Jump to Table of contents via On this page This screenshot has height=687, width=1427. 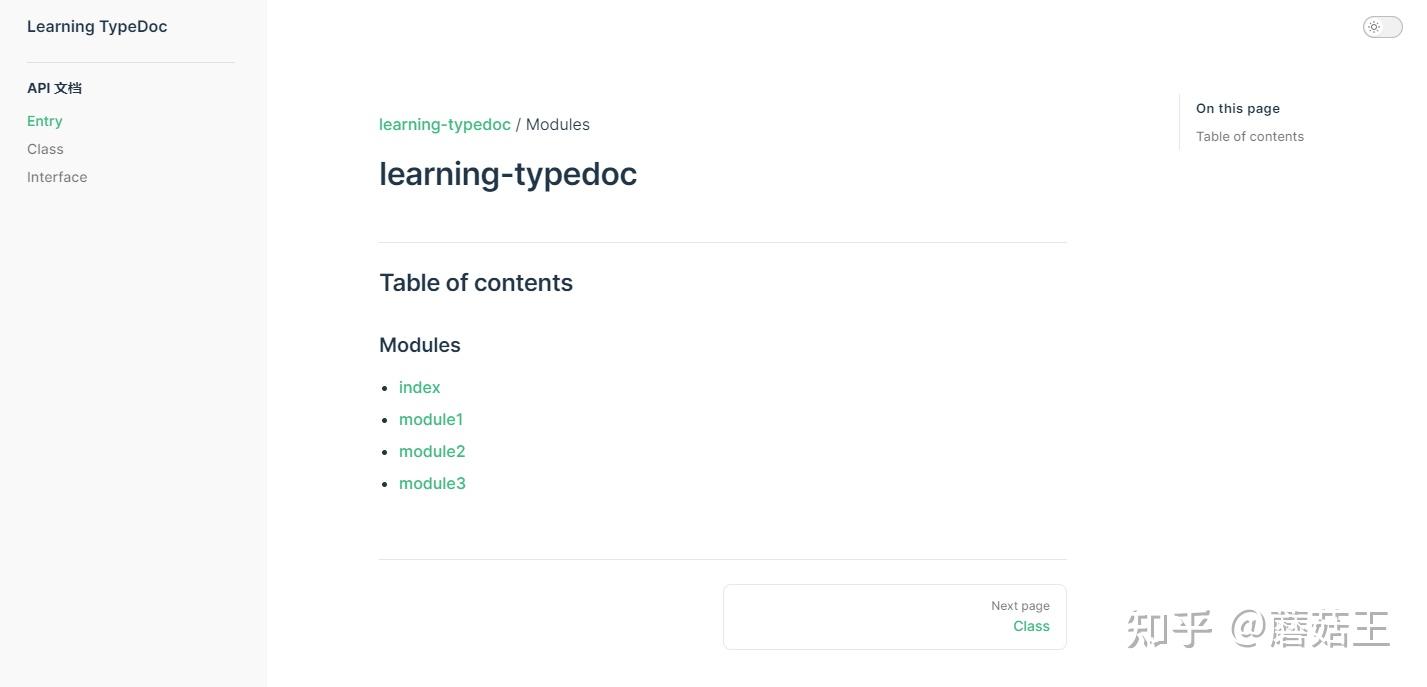pos(1249,136)
